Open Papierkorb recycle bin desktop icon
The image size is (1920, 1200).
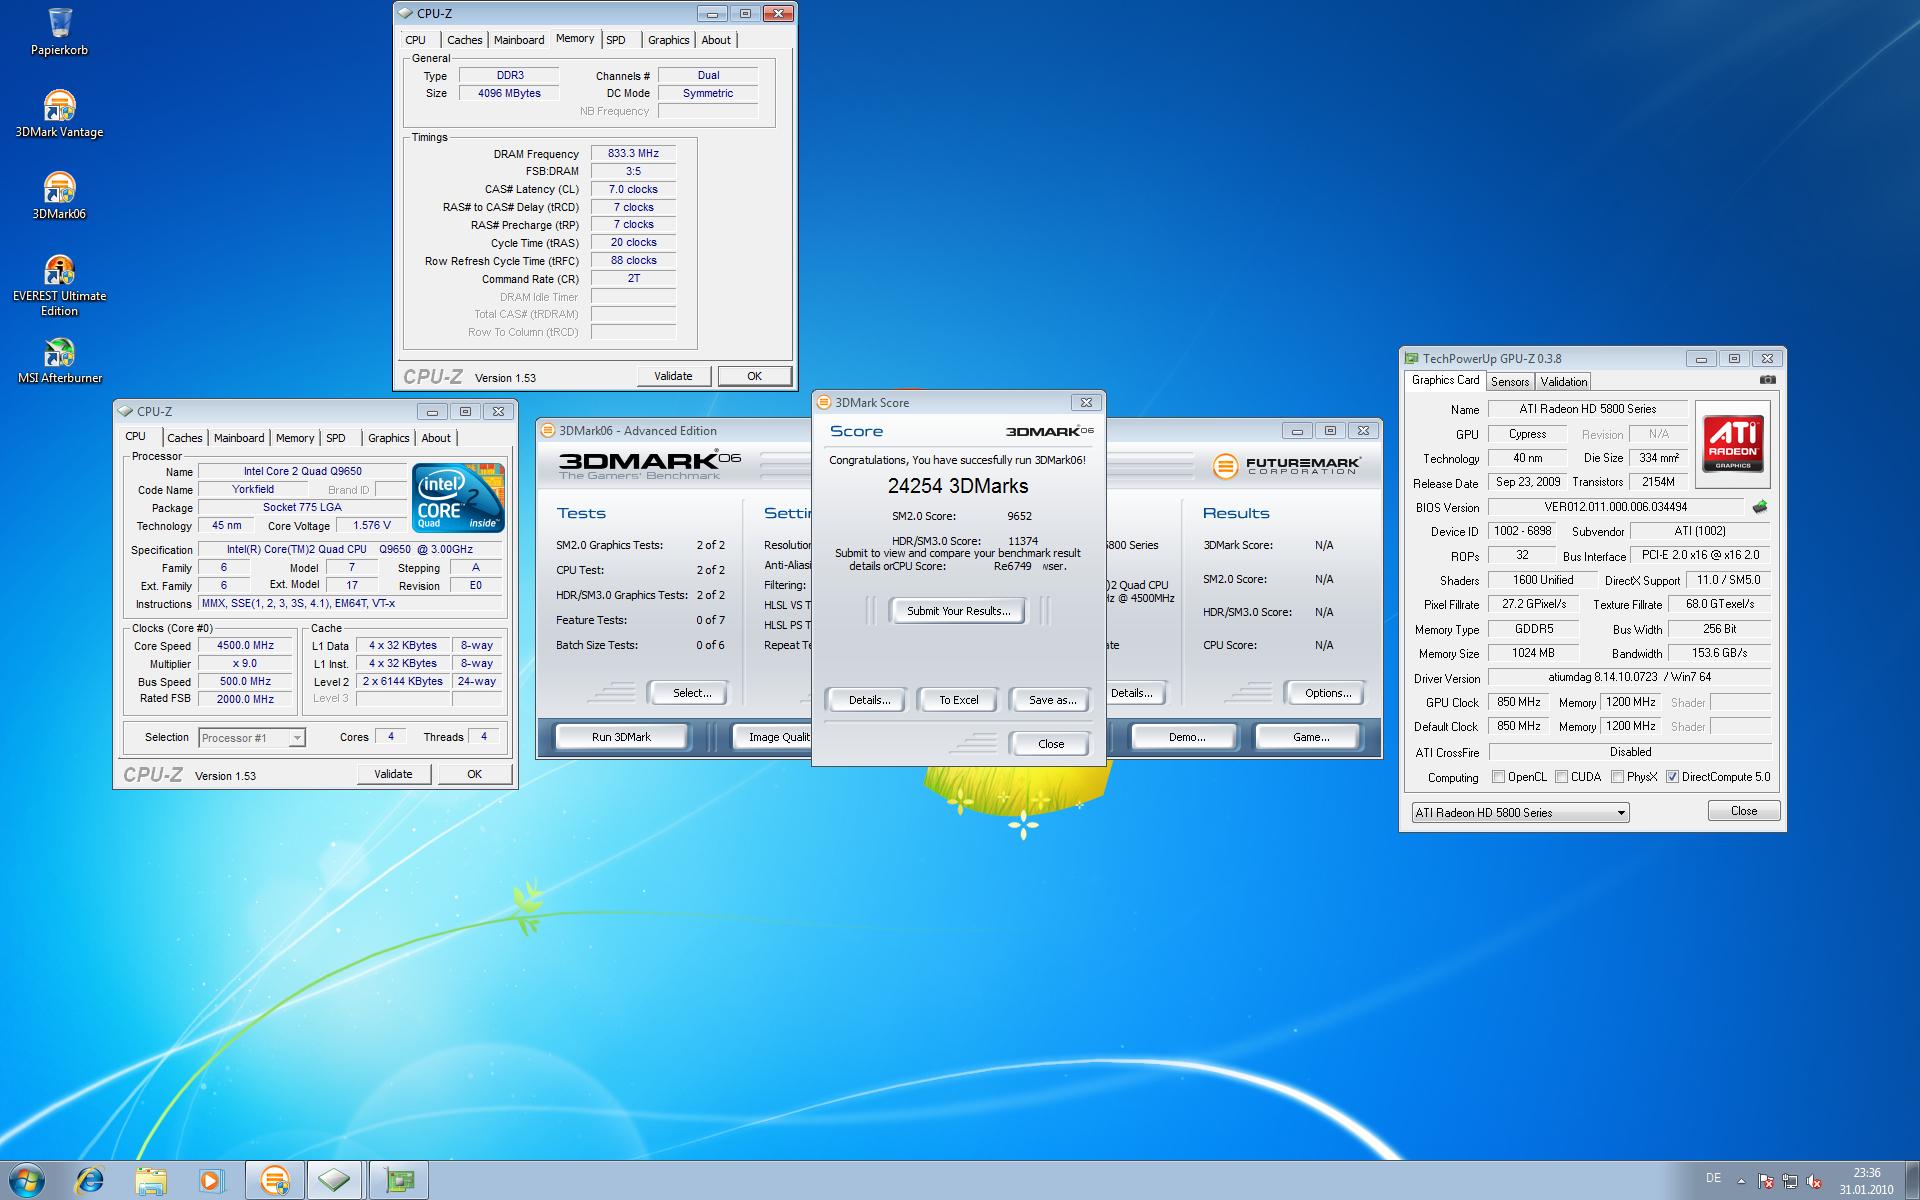coord(59,30)
